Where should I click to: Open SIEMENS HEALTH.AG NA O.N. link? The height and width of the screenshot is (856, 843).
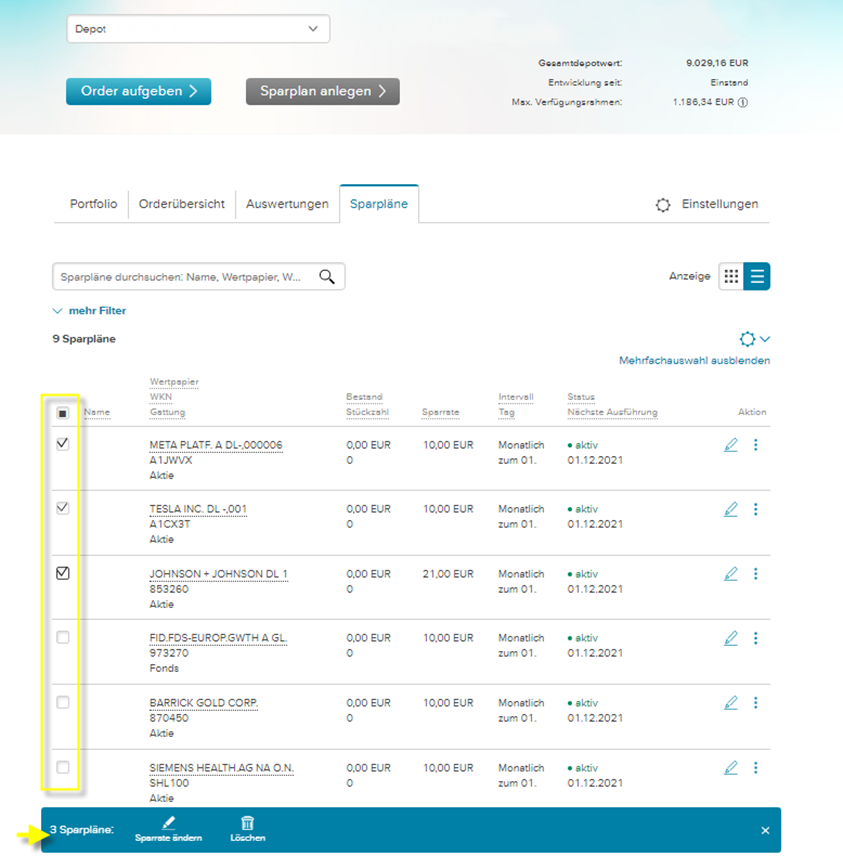[222, 768]
